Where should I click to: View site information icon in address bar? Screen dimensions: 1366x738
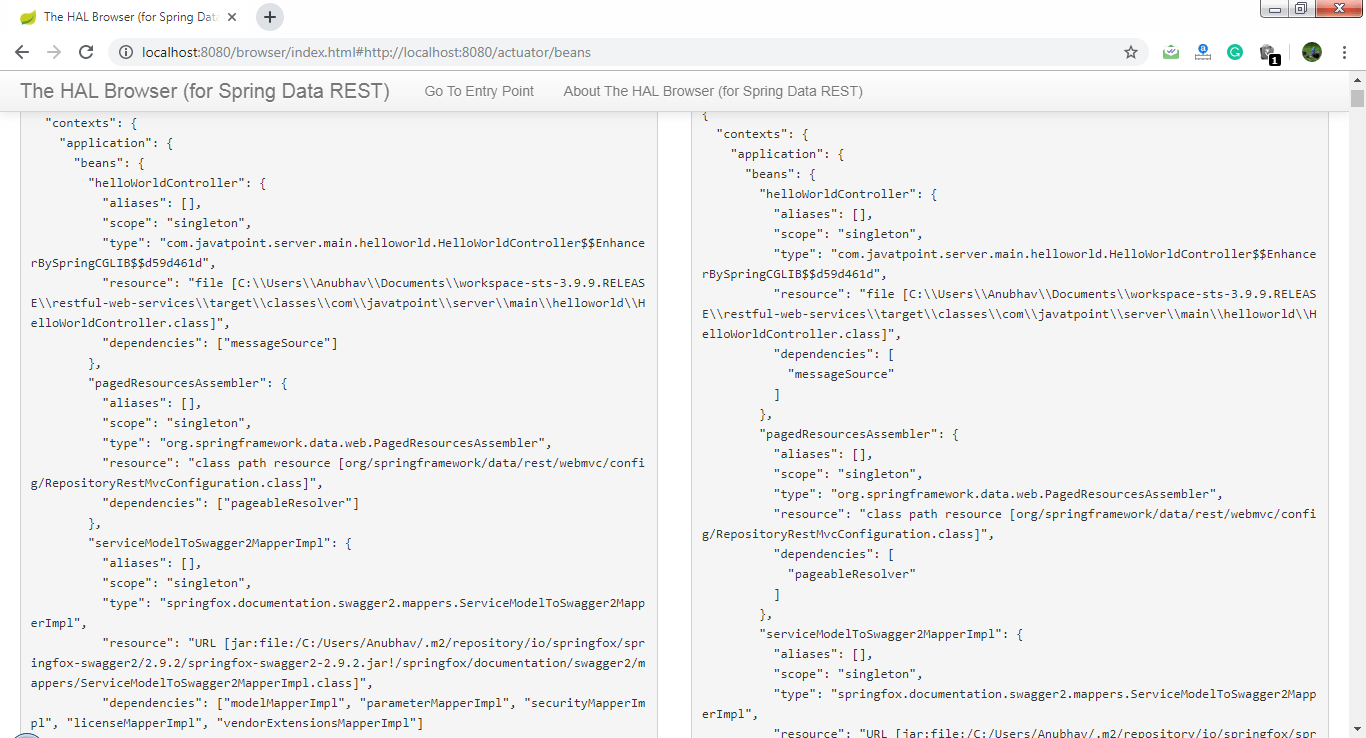point(125,52)
